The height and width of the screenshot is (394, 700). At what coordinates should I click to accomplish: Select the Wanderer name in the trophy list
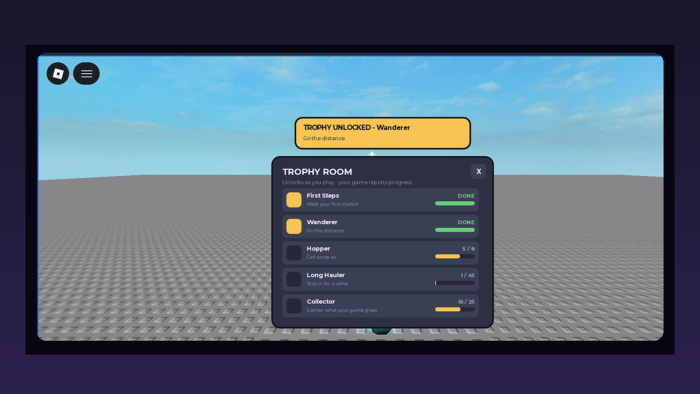[x=322, y=222]
